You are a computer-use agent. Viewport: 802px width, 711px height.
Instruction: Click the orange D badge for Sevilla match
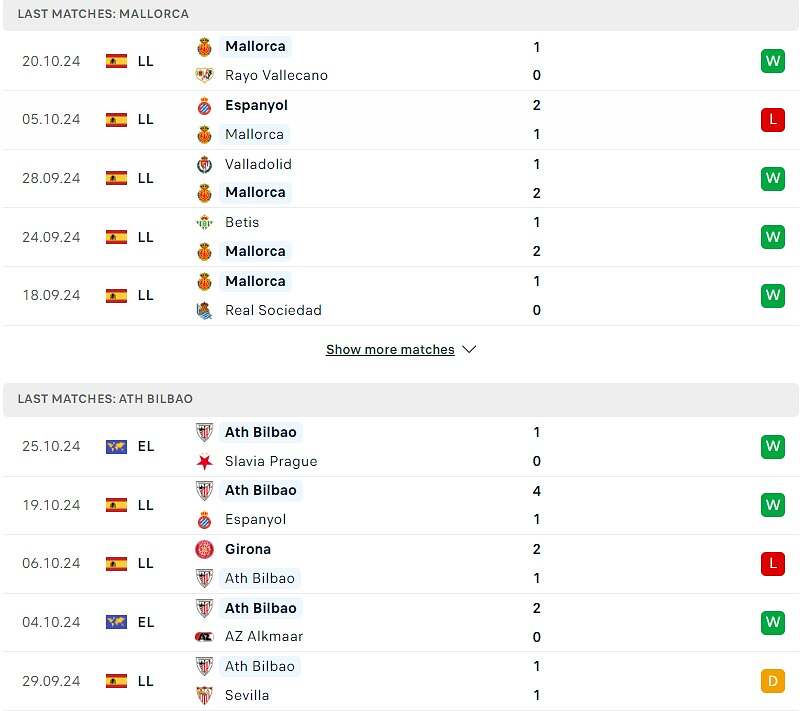pyautogui.click(x=772, y=681)
